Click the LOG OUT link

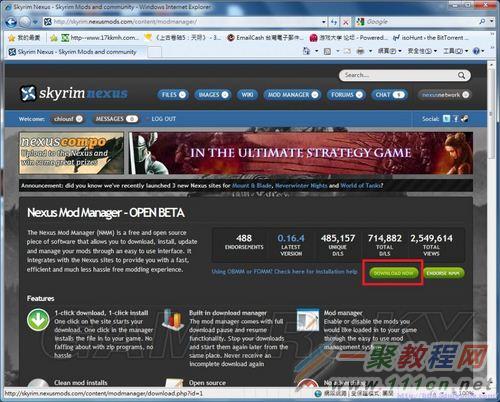coord(163,119)
